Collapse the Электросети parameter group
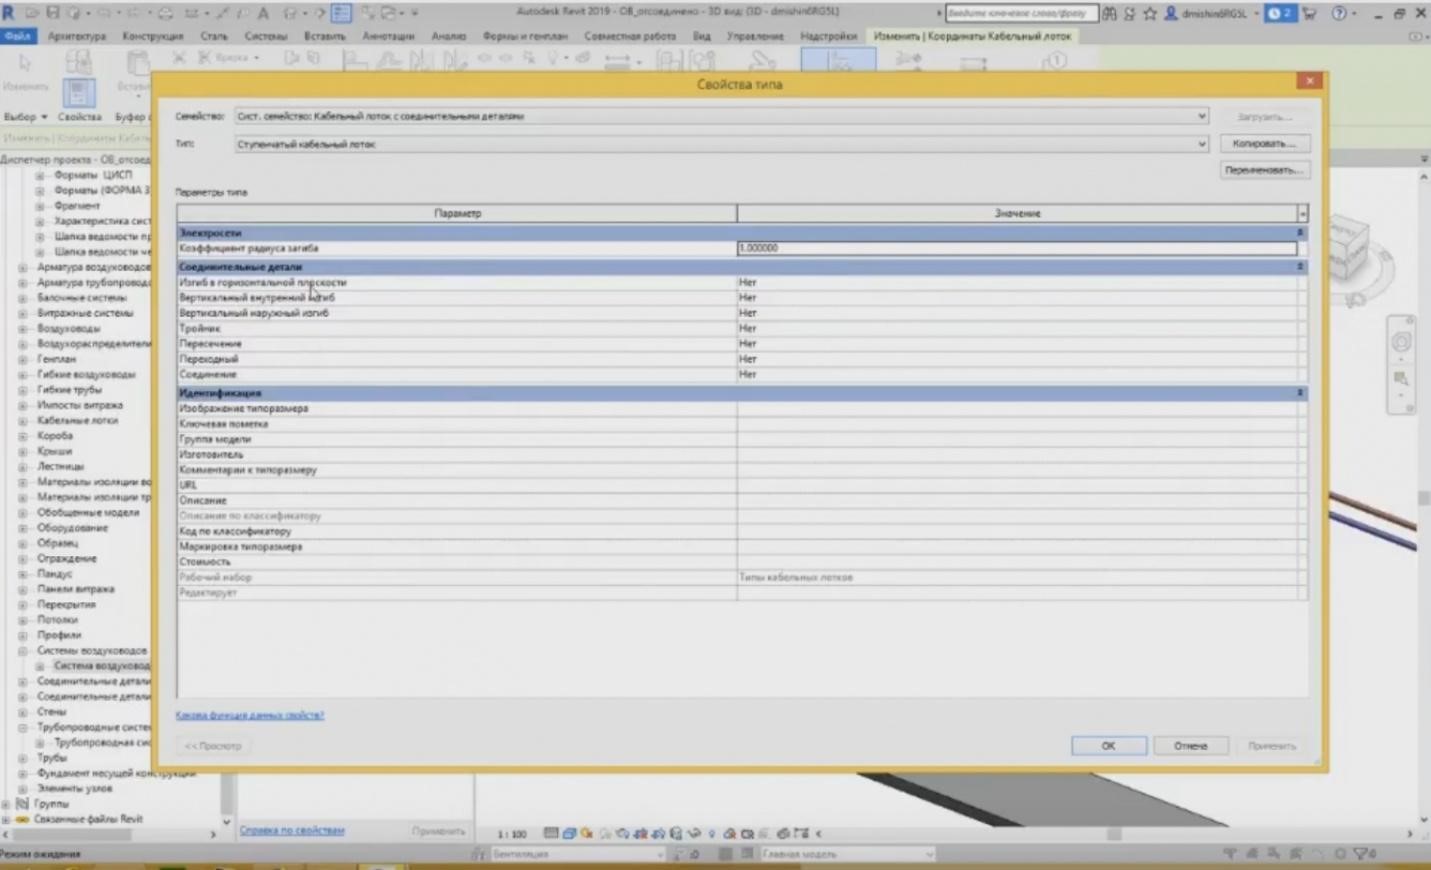 click(x=1300, y=233)
